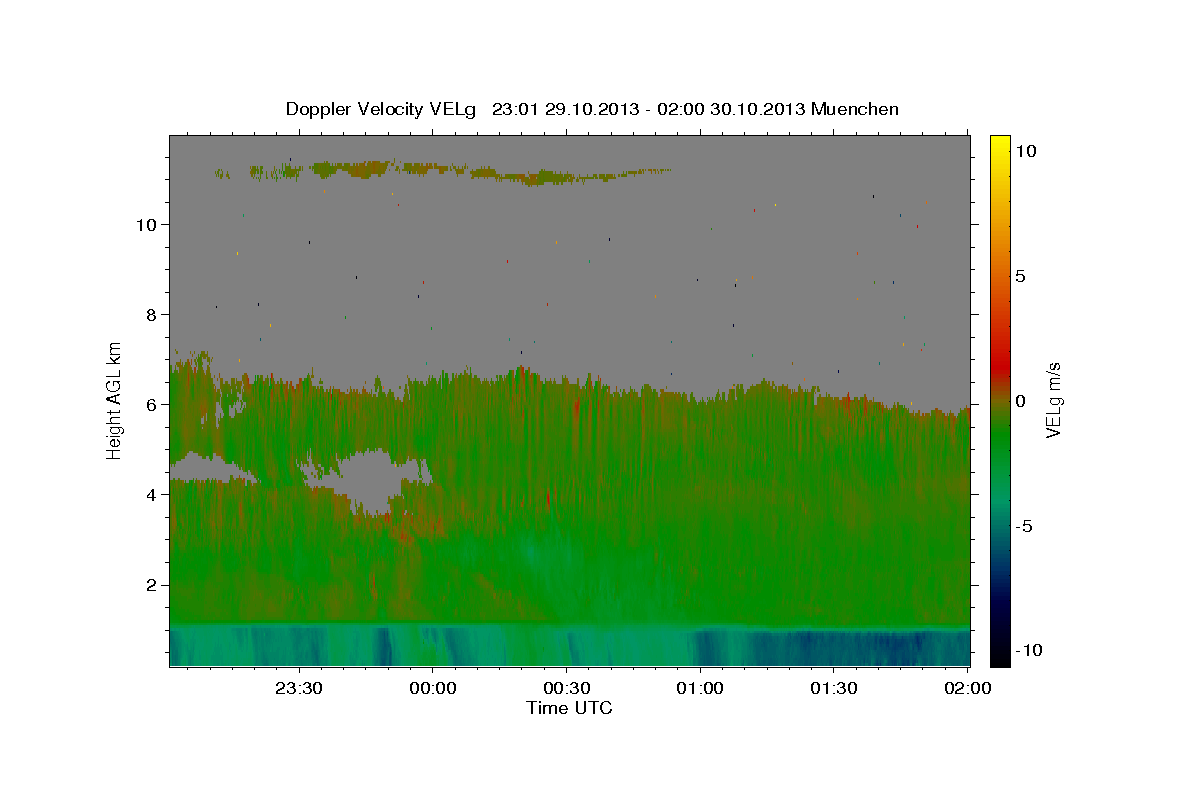Select the 01:00 time tick label
The width and height of the screenshot is (1200, 800).
point(700,688)
